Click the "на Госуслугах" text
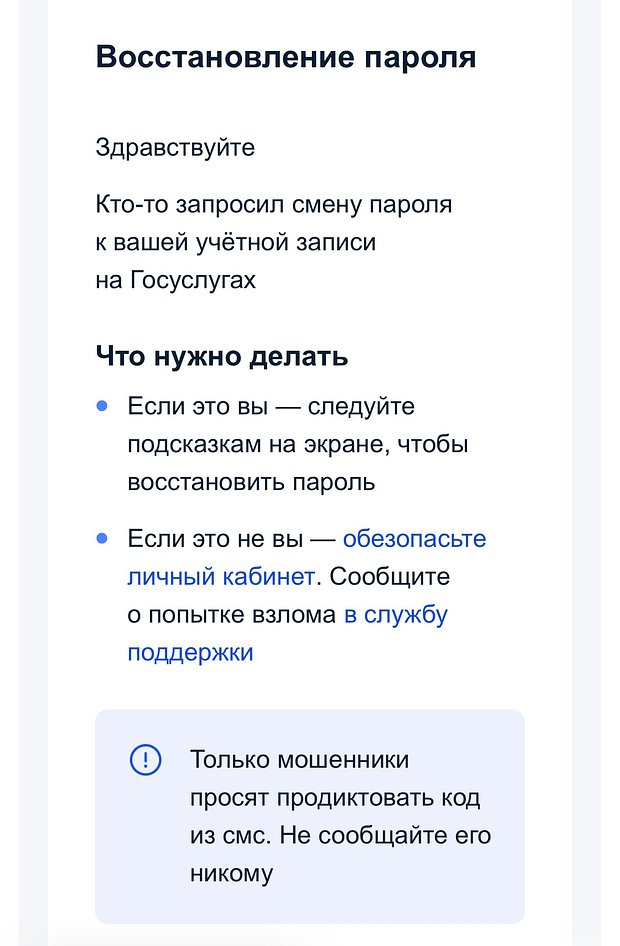Screen dimensions: 620x946 176,281
